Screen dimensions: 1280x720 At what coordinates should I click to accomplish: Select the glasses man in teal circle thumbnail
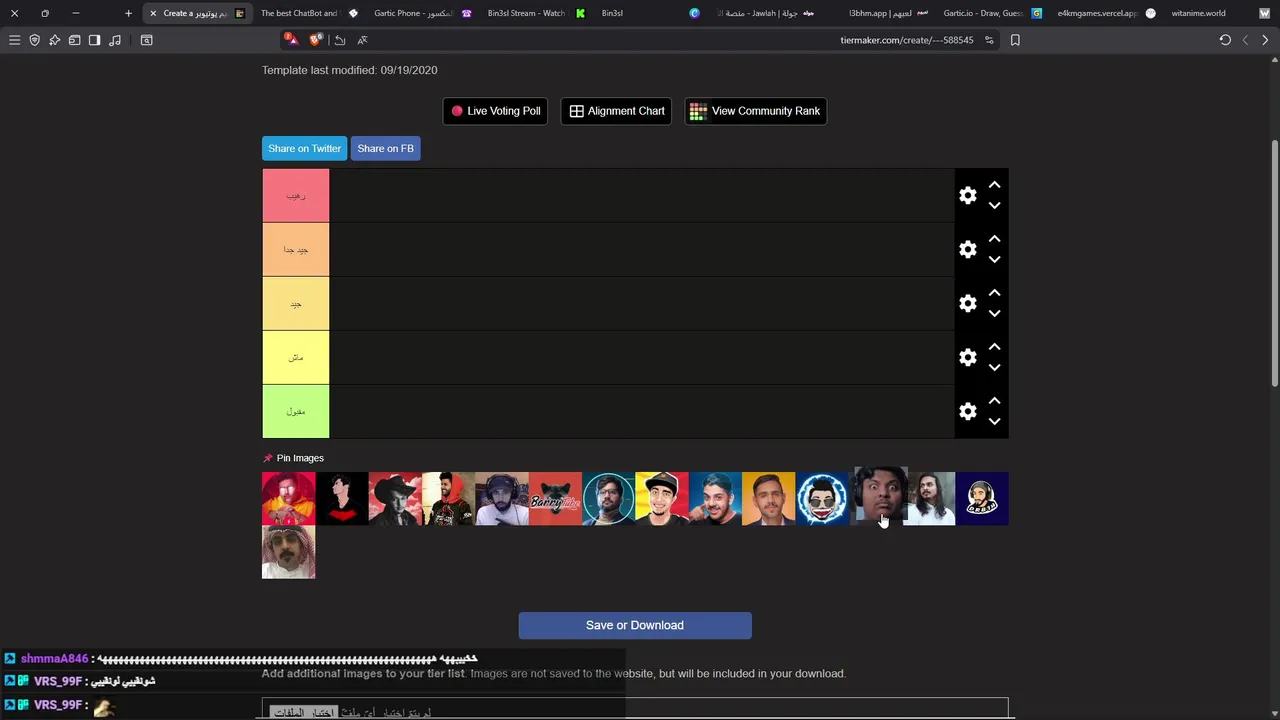609,498
